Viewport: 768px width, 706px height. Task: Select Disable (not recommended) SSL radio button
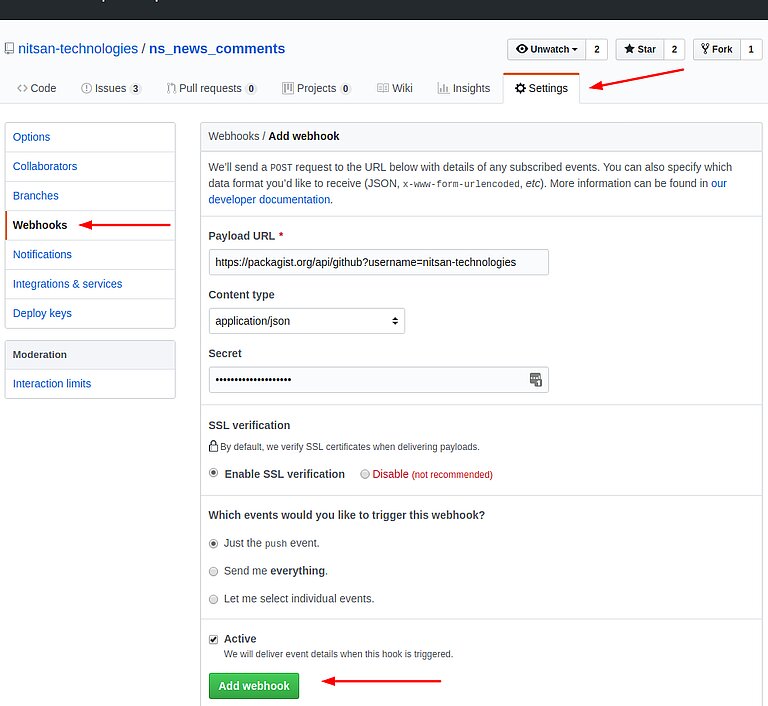point(365,474)
